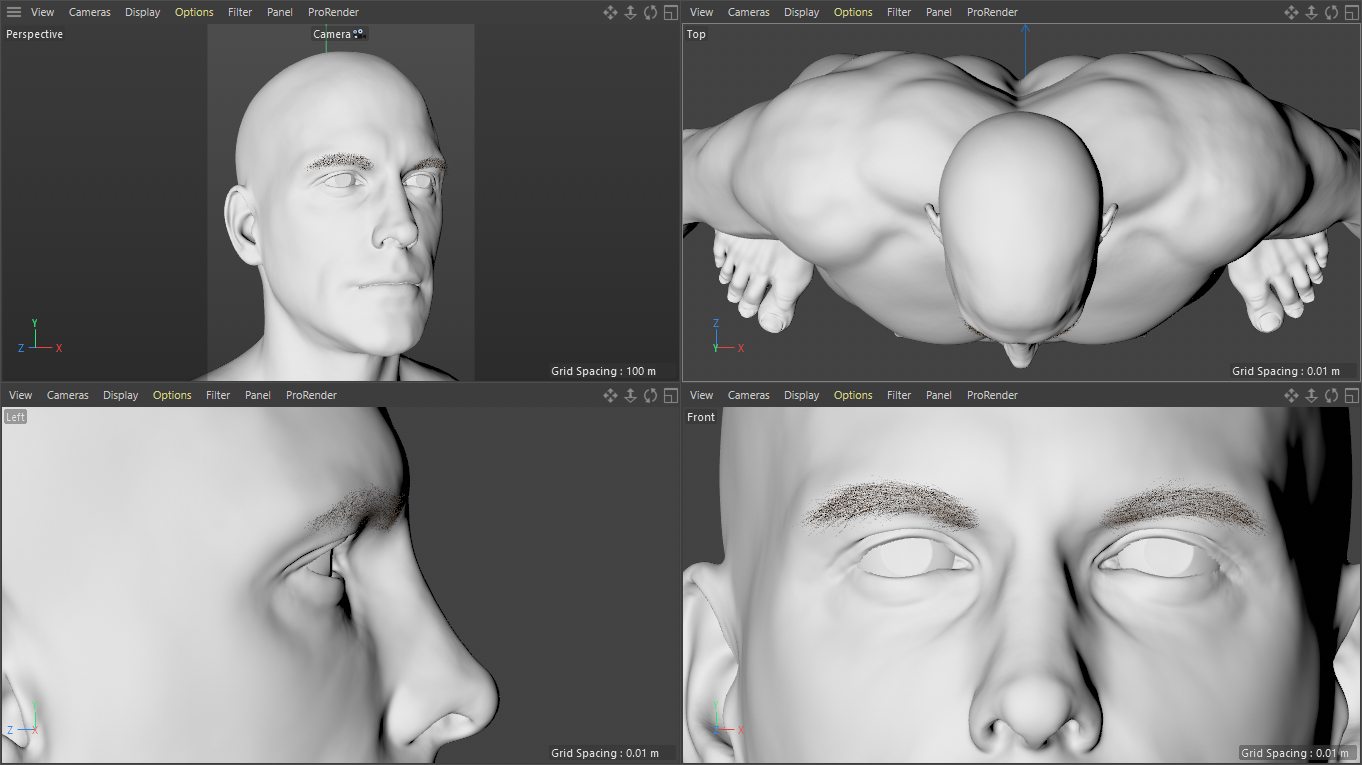Open the Filter menu in Left viewport

218,395
